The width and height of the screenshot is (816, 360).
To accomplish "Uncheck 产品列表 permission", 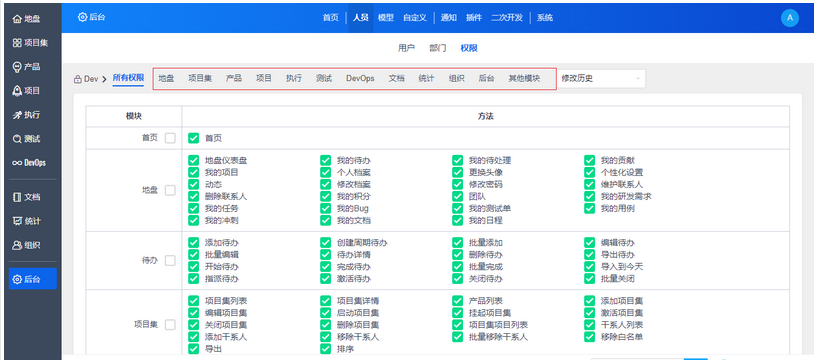I will tap(457, 301).
